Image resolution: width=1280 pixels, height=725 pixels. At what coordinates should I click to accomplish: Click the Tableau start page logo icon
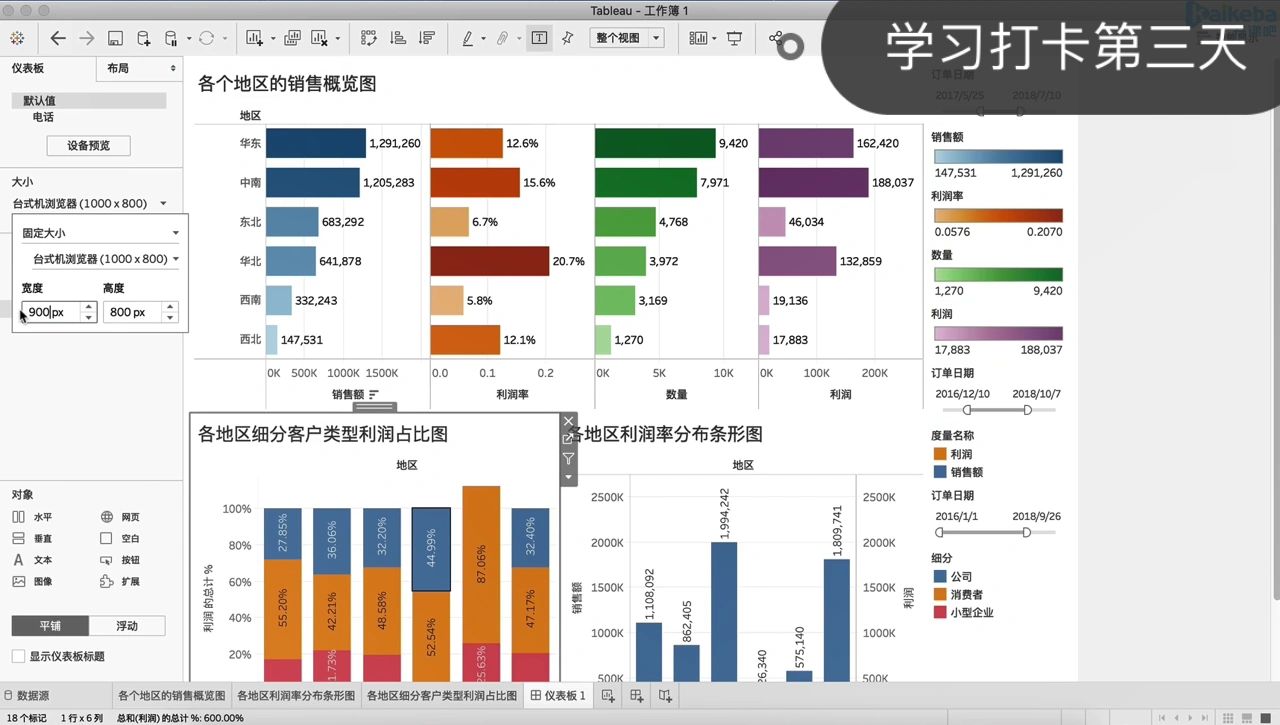pos(17,38)
